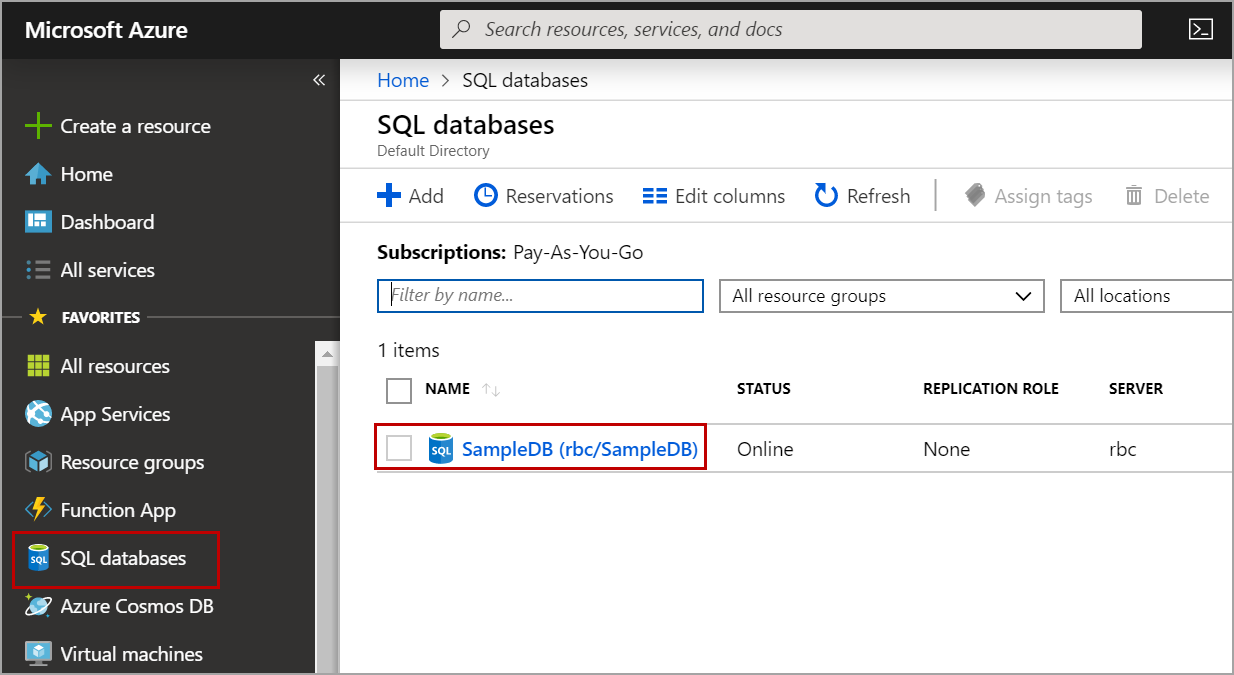Check the SampleDB row checkbox
The image size is (1234, 675).
coord(399,449)
